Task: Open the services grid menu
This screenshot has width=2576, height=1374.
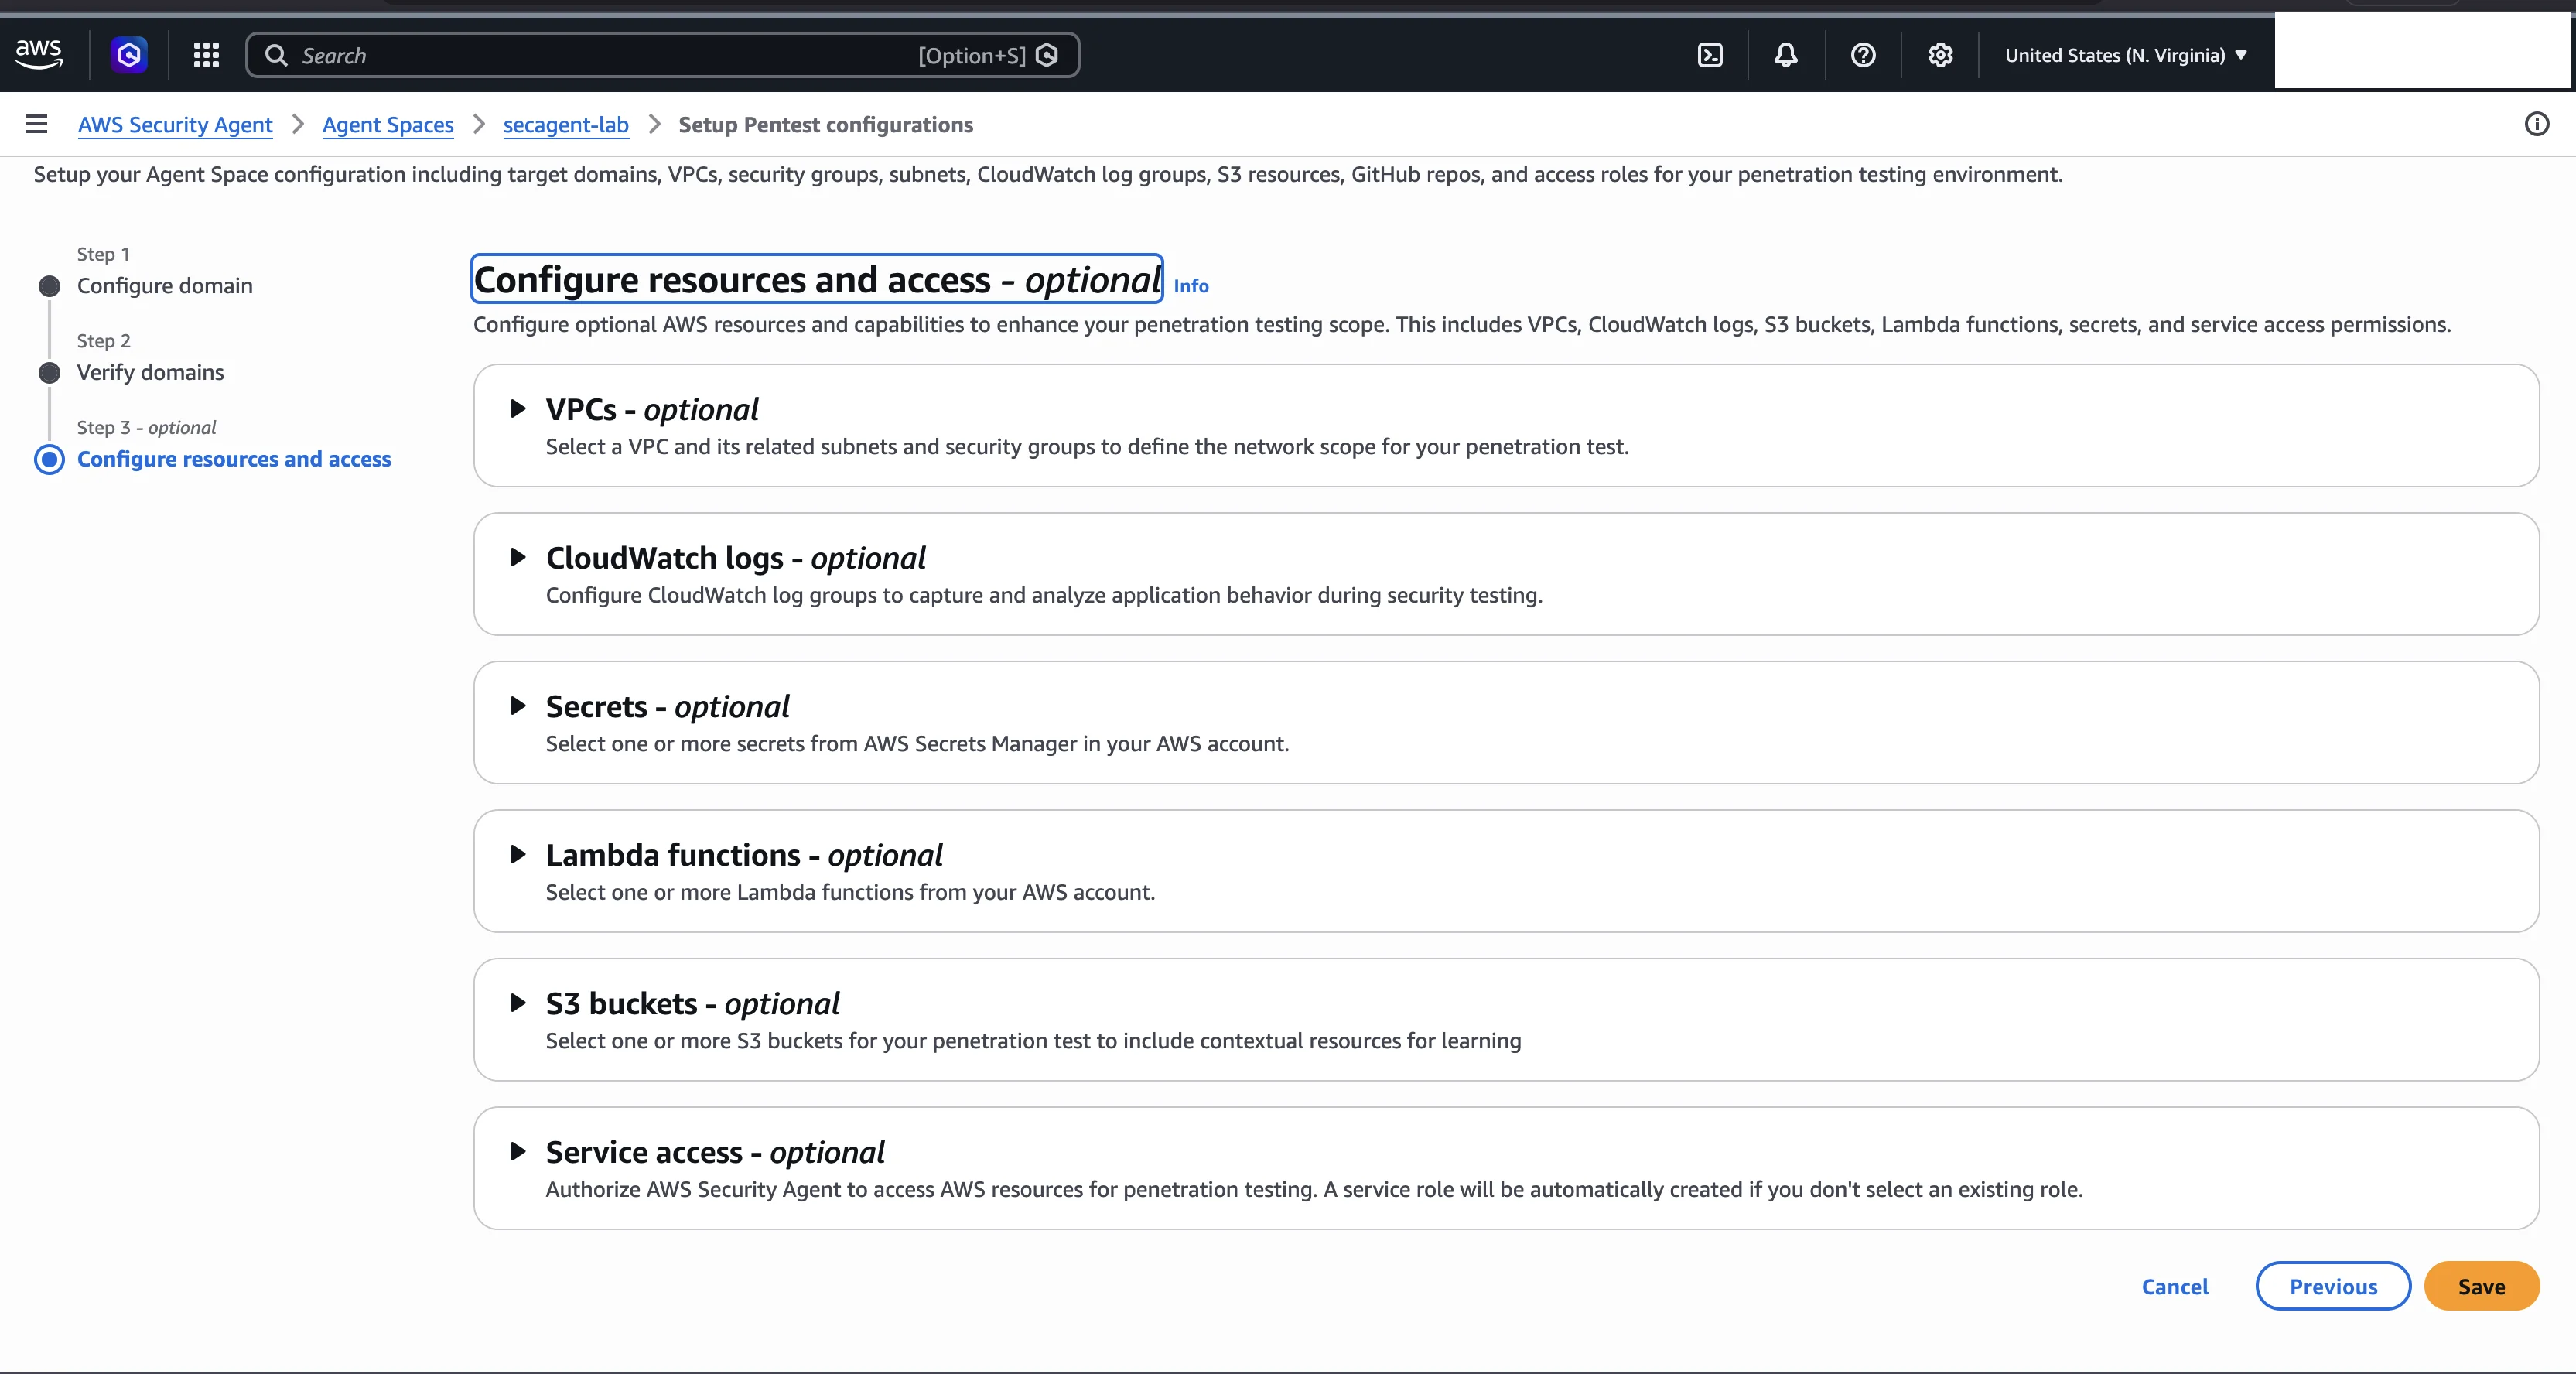Action: (x=206, y=55)
